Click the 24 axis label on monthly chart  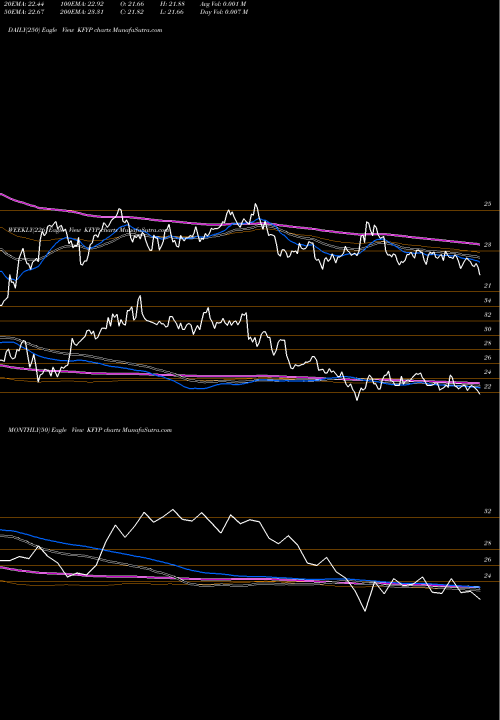pyautogui.click(x=488, y=576)
